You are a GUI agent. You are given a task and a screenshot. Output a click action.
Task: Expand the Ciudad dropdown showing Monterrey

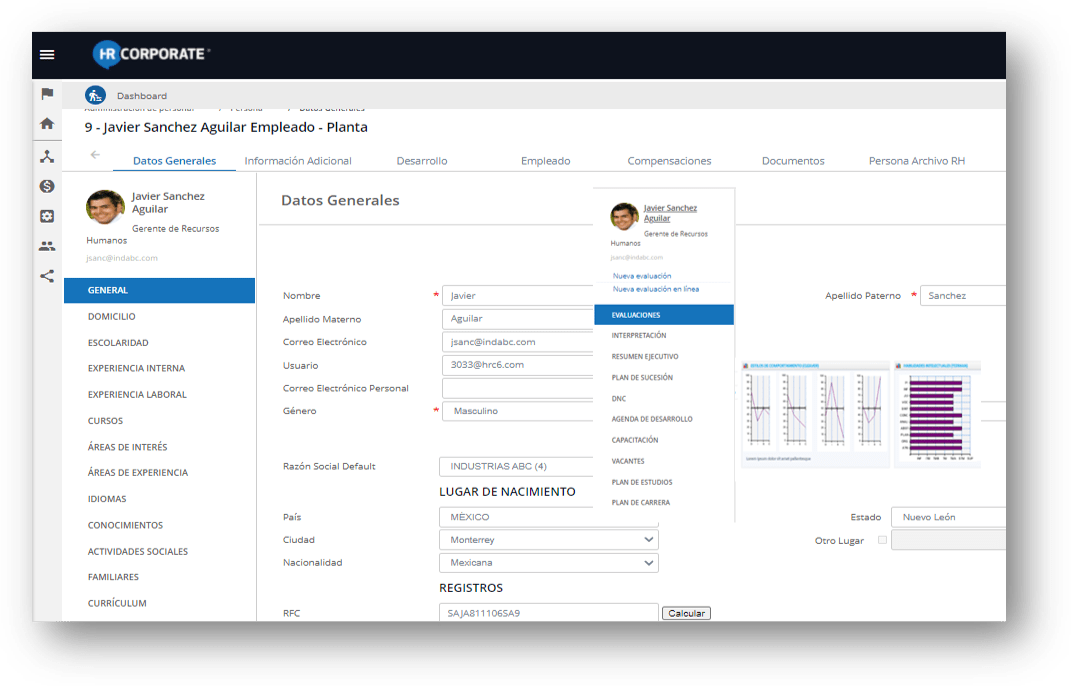coord(548,540)
